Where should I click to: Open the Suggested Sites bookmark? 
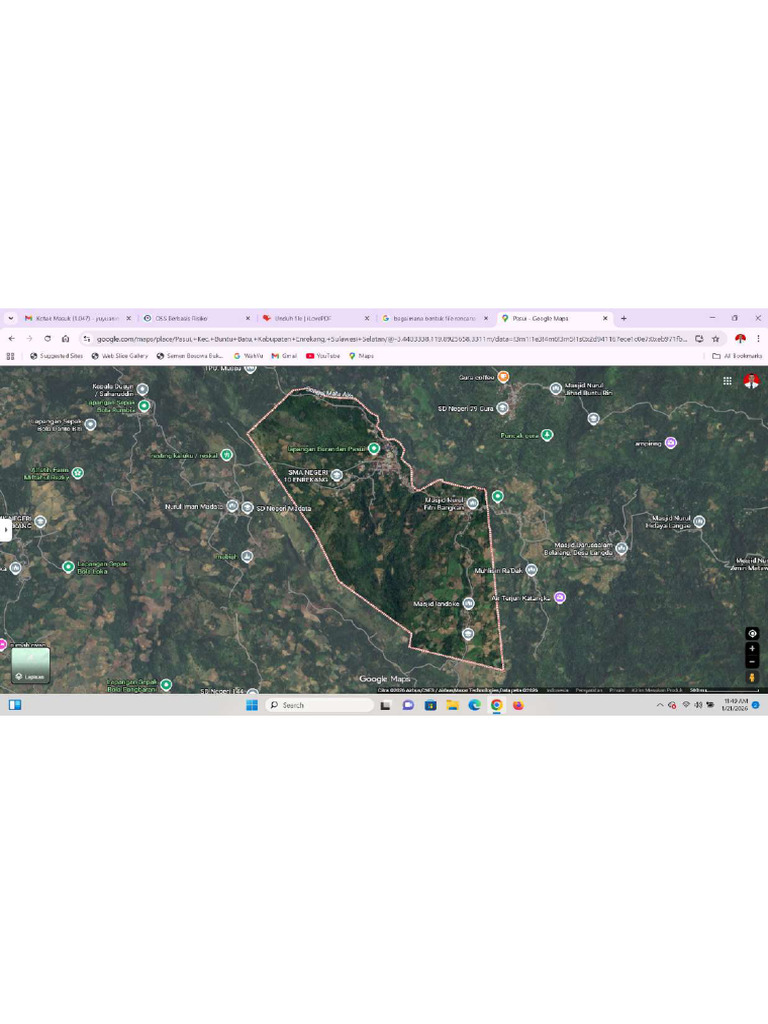point(57,356)
